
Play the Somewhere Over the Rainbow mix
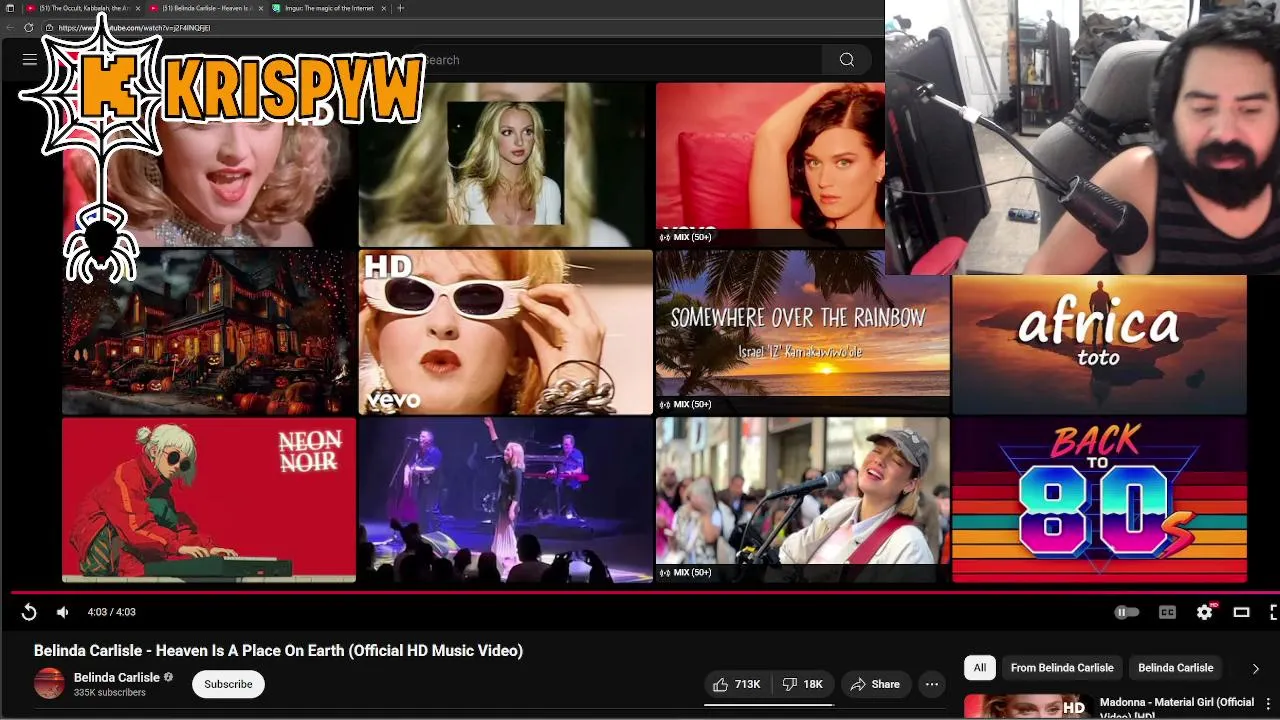pyautogui.click(x=802, y=332)
